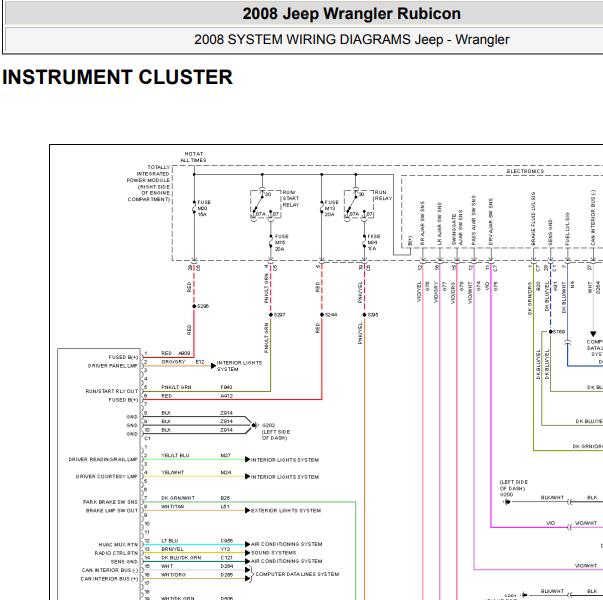Image resolution: width=603 pixels, height=600 pixels.
Task: Select "2008 SYSTEM WIRING DIAGRAMS Jeep - Wrangler" subtitle
Action: [351, 40]
